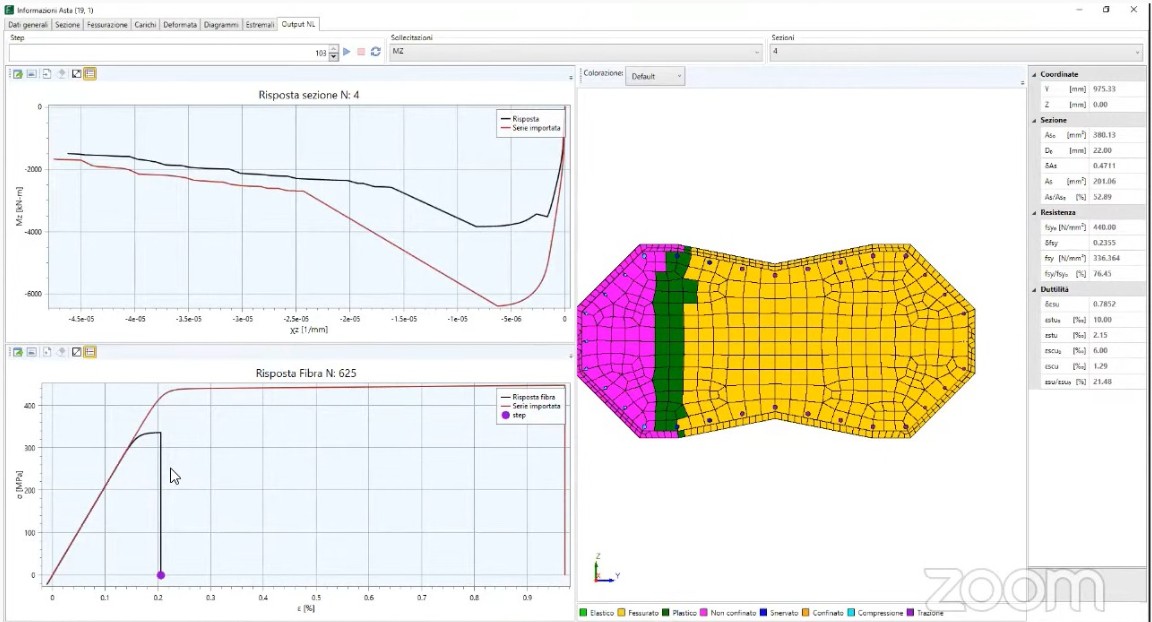1152x622 pixels.
Task: Open the Colorazione Default dropdown
Action: (x=657, y=76)
